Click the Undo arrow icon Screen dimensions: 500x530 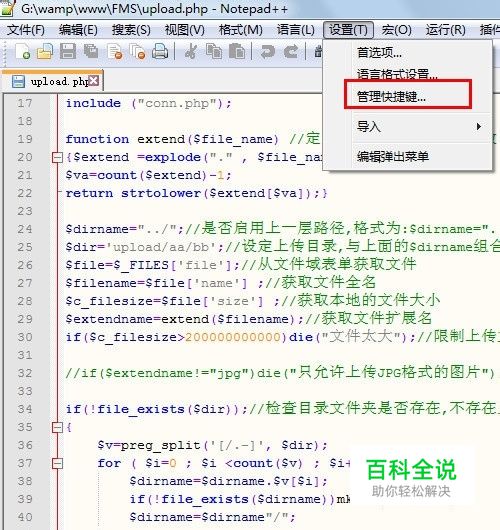pos(268,52)
